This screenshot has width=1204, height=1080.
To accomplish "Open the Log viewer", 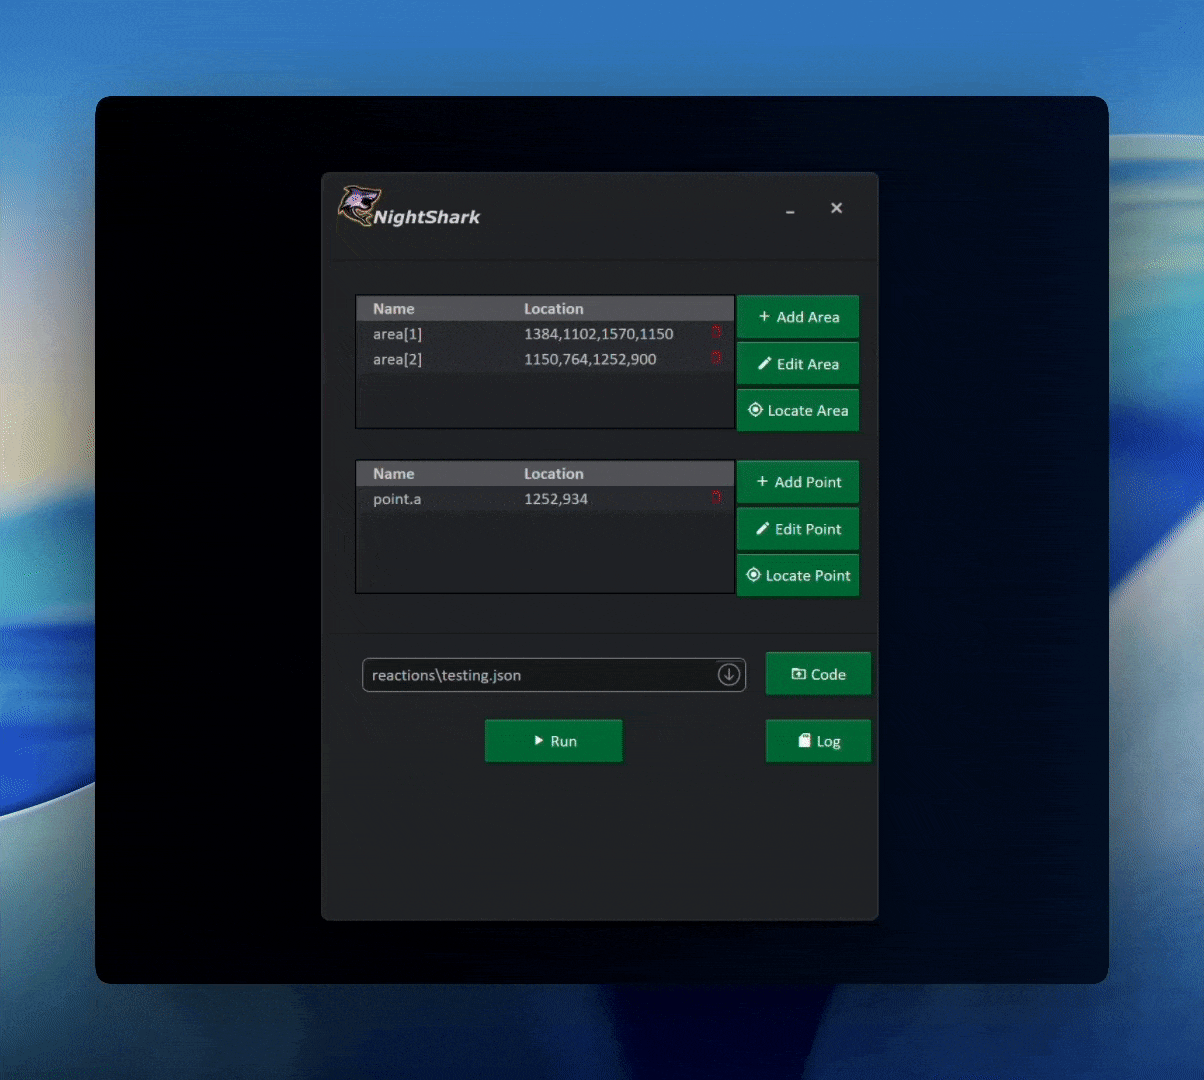I will [818, 741].
